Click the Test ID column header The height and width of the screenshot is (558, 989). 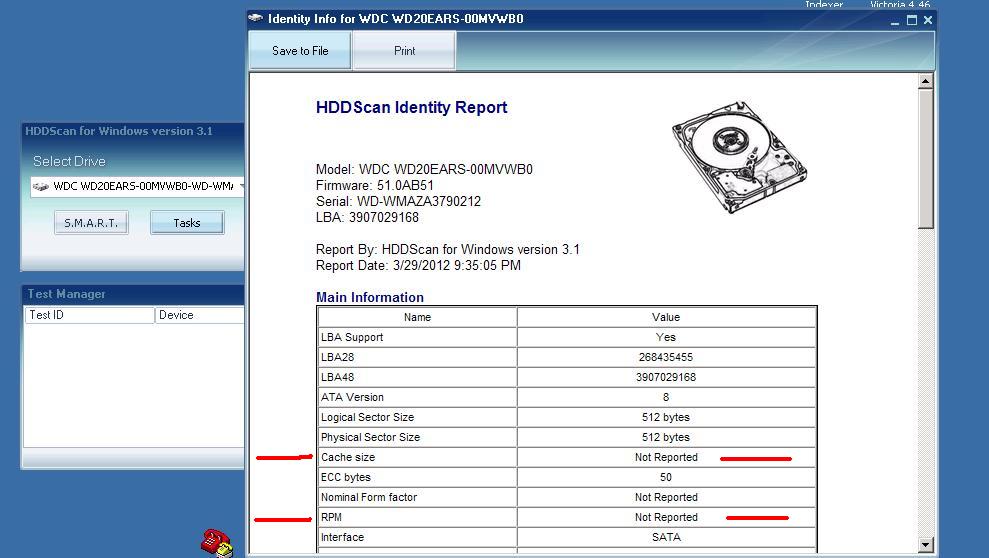coord(89,315)
